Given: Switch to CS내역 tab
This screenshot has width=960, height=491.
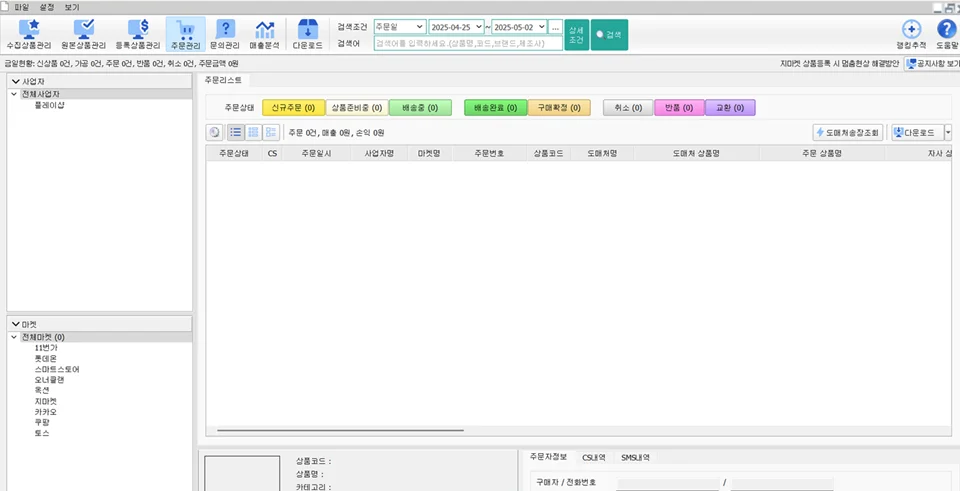Looking at the screenshot, I should 594,457.
